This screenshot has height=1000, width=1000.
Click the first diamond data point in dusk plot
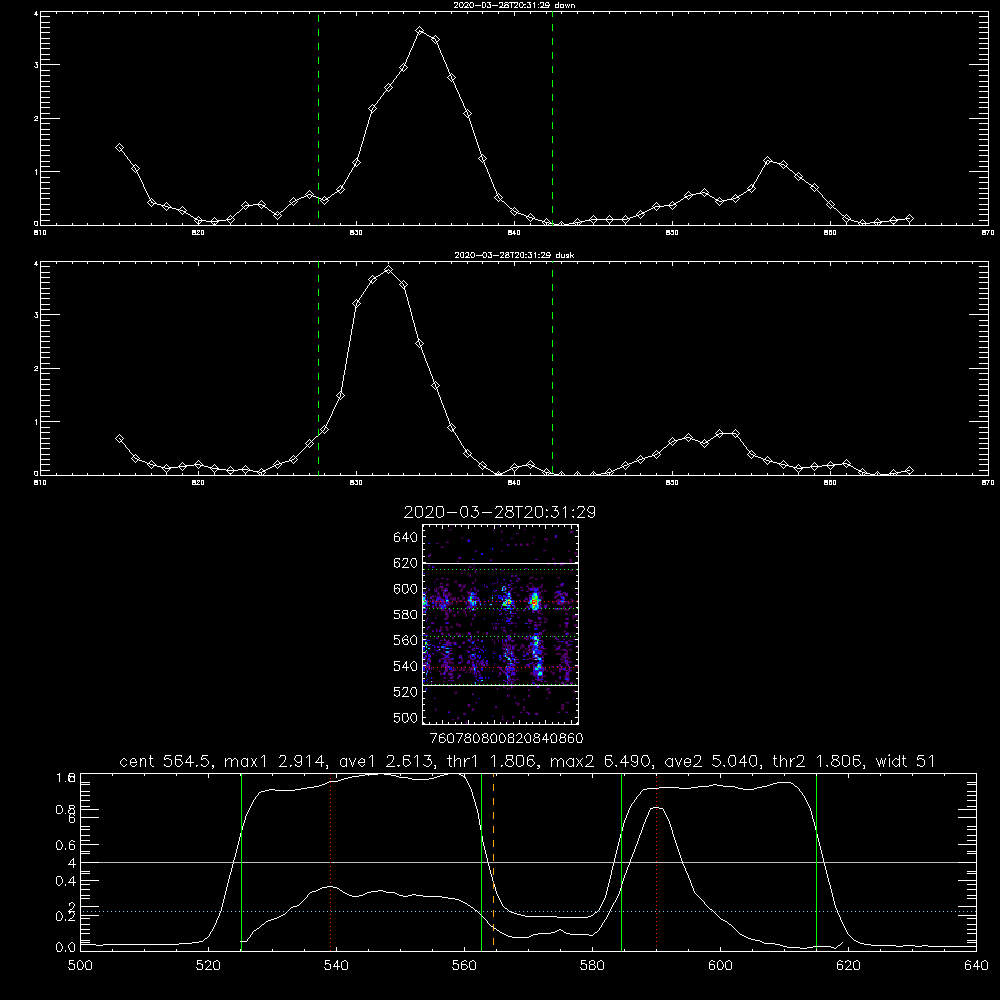pyautogui.click(x=119, y=439)
